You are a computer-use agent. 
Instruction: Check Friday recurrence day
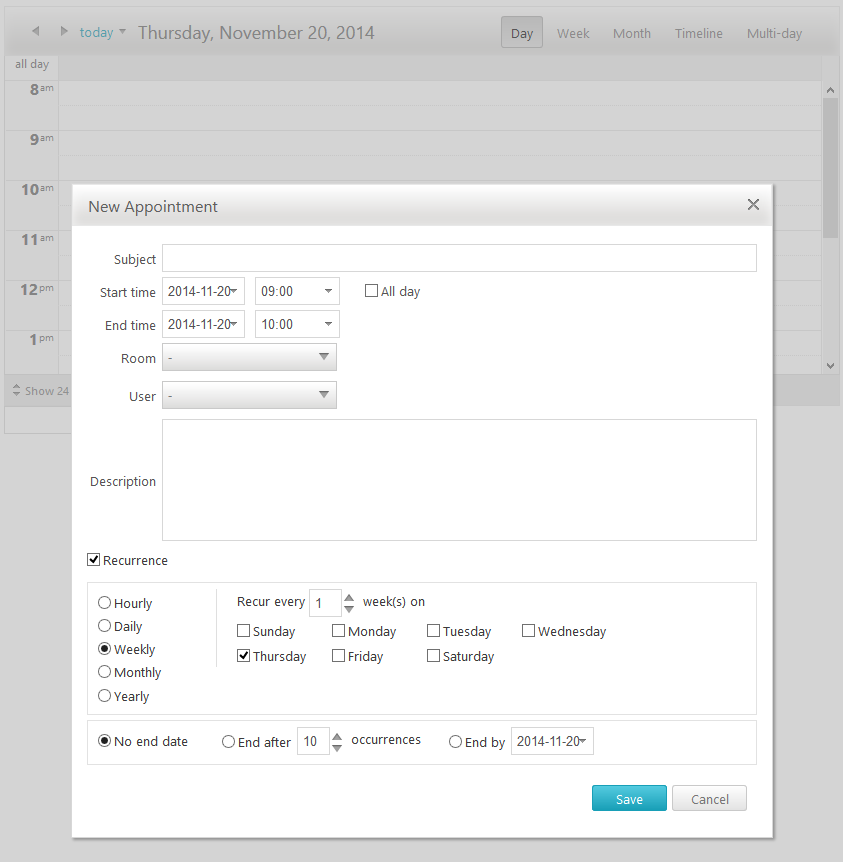[338, 656]
